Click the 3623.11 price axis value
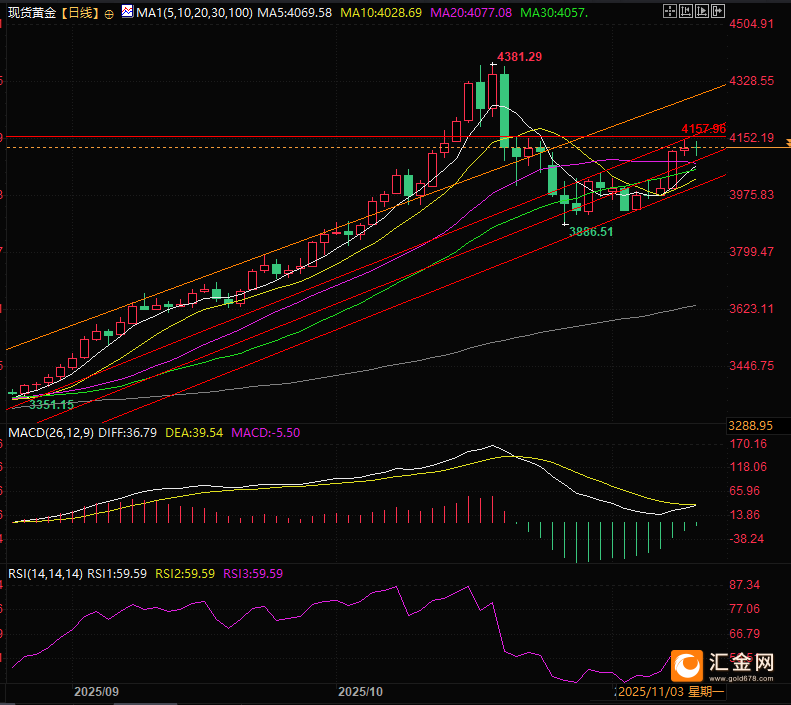The width and height of the screenshot is (791, 705). click(x=751, y=309)
